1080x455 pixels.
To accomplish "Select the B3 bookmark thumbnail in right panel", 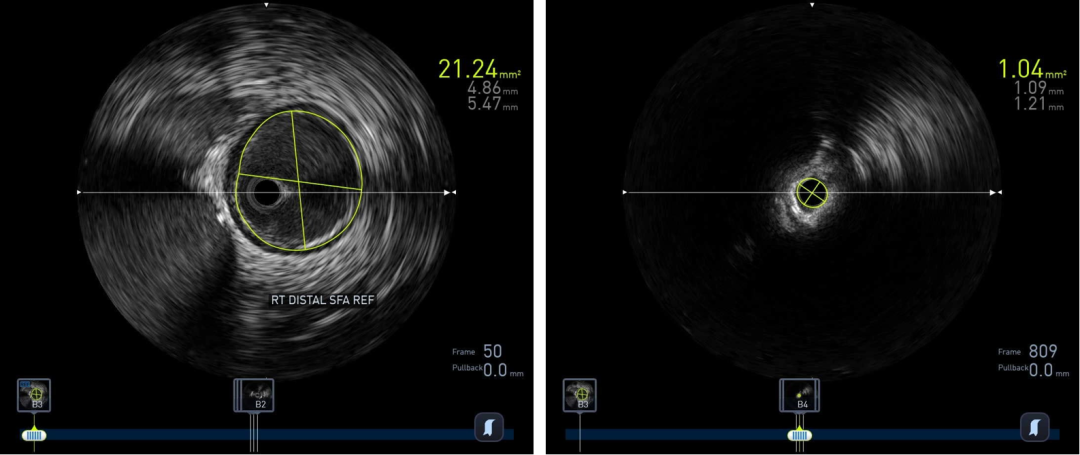I will (582, 395).
